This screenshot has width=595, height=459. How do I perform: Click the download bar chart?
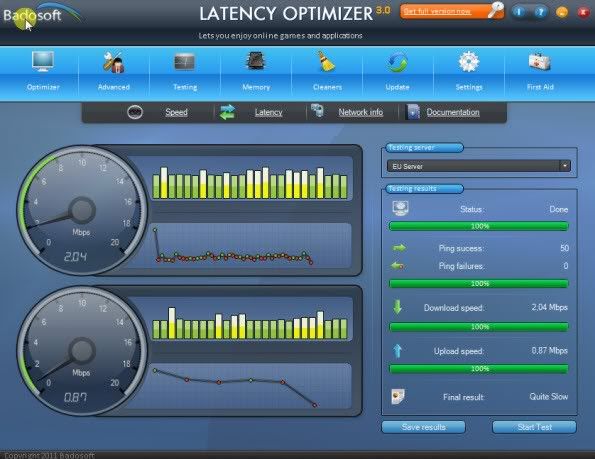pyautogui.click(x=250, y=183)
